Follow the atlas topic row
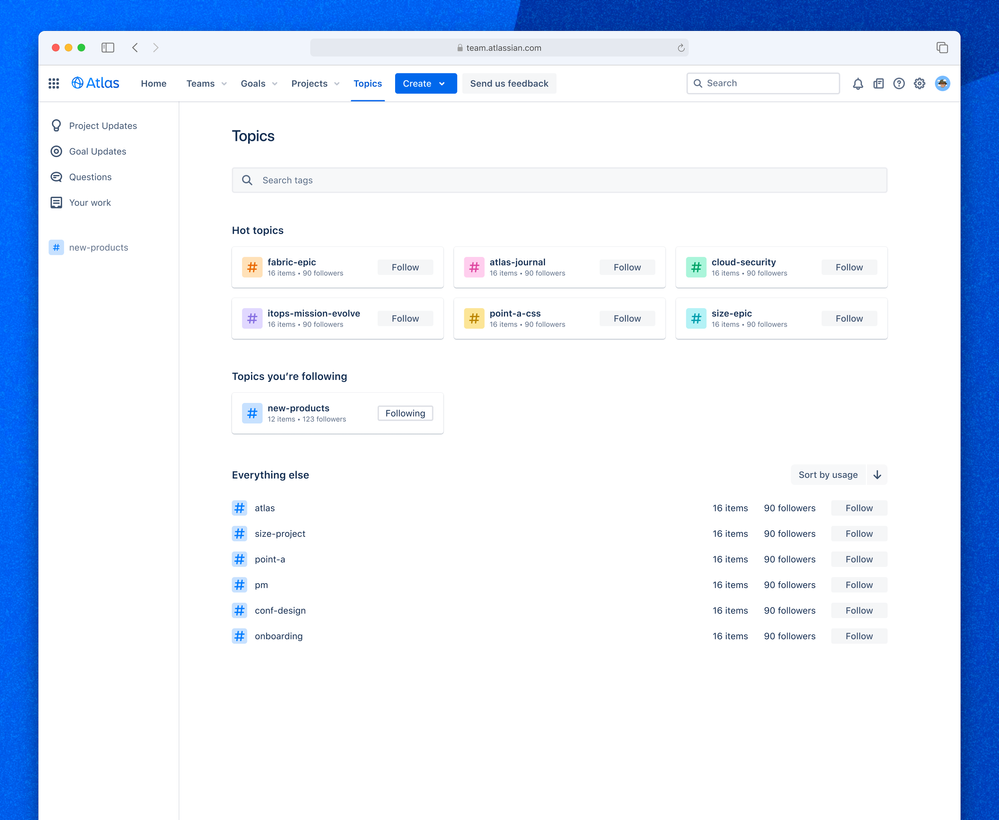This screenshot has height=820, width=999. (859, 508)
